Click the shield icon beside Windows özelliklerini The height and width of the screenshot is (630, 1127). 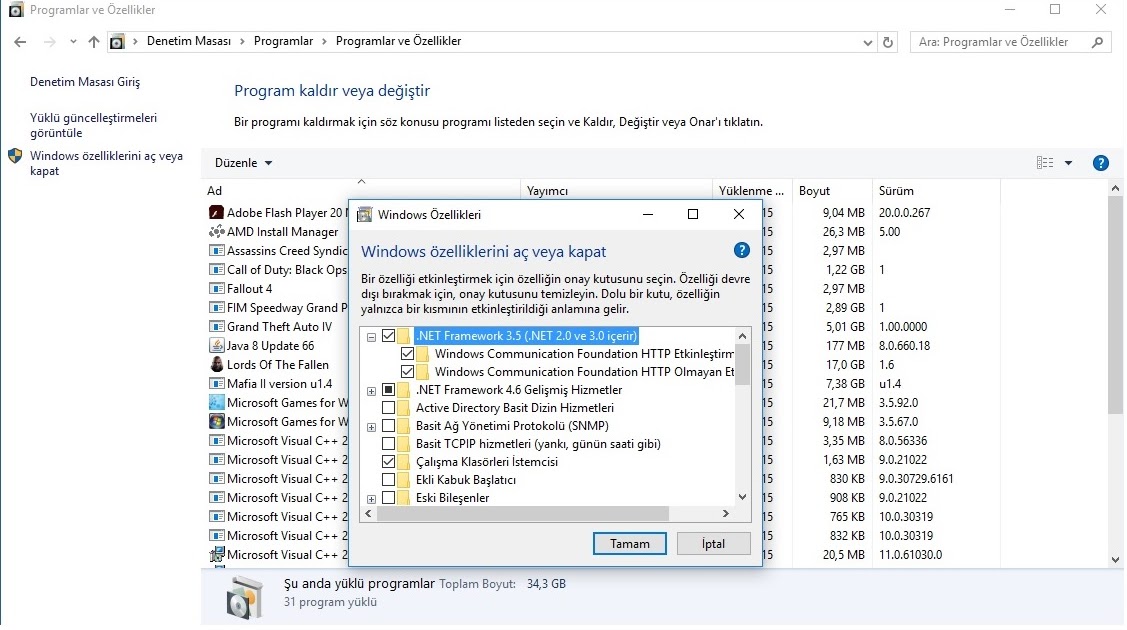15,156
